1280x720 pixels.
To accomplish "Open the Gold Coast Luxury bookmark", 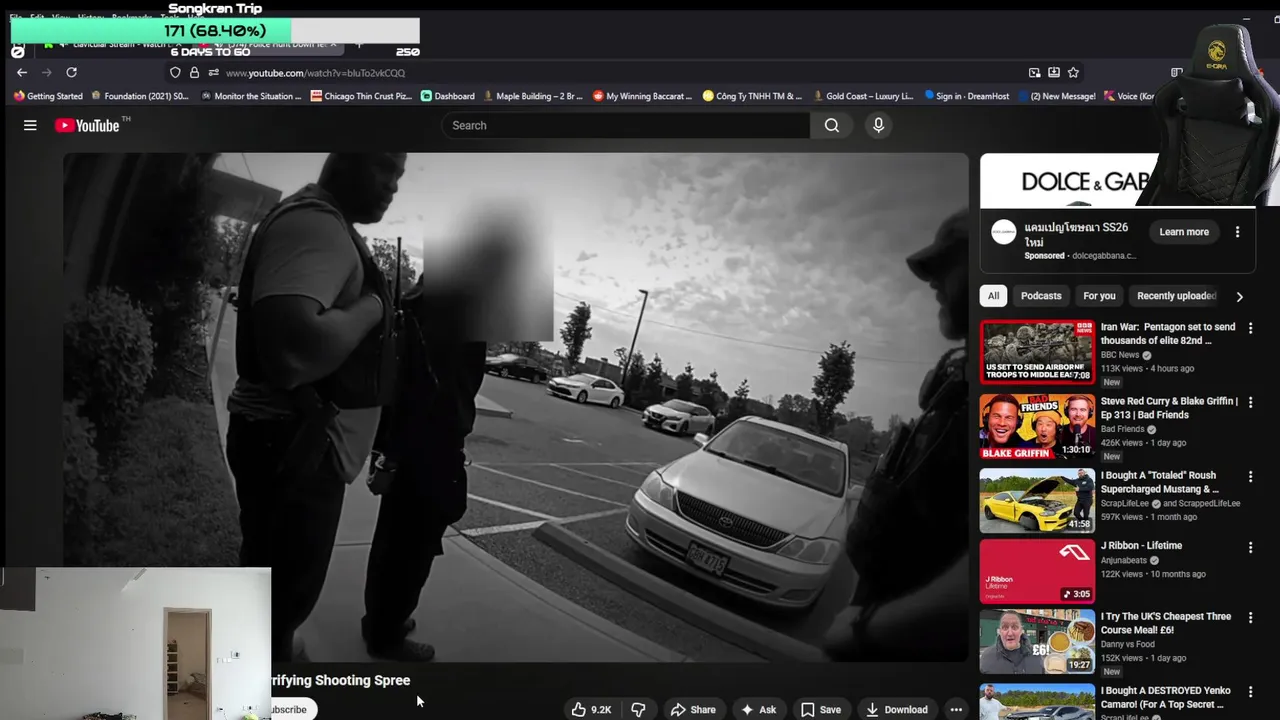I will click(863, 96).
